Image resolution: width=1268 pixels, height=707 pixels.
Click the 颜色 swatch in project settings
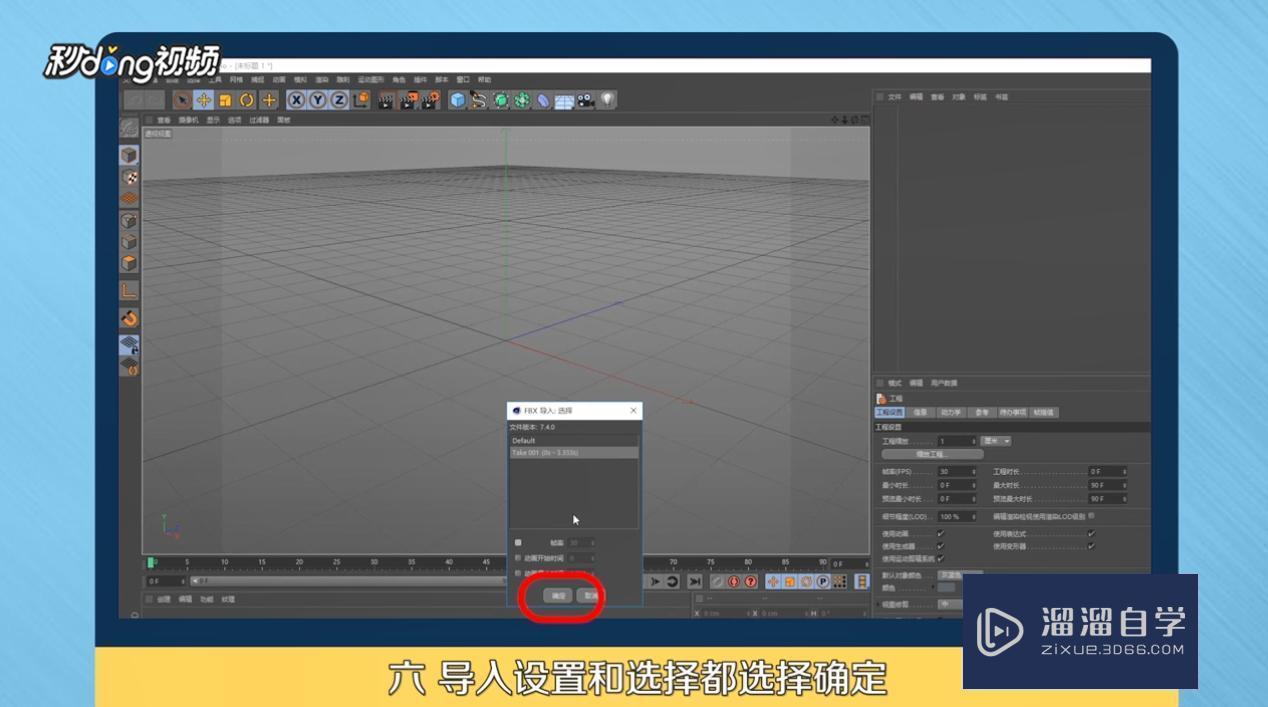(x=946, y=587)
